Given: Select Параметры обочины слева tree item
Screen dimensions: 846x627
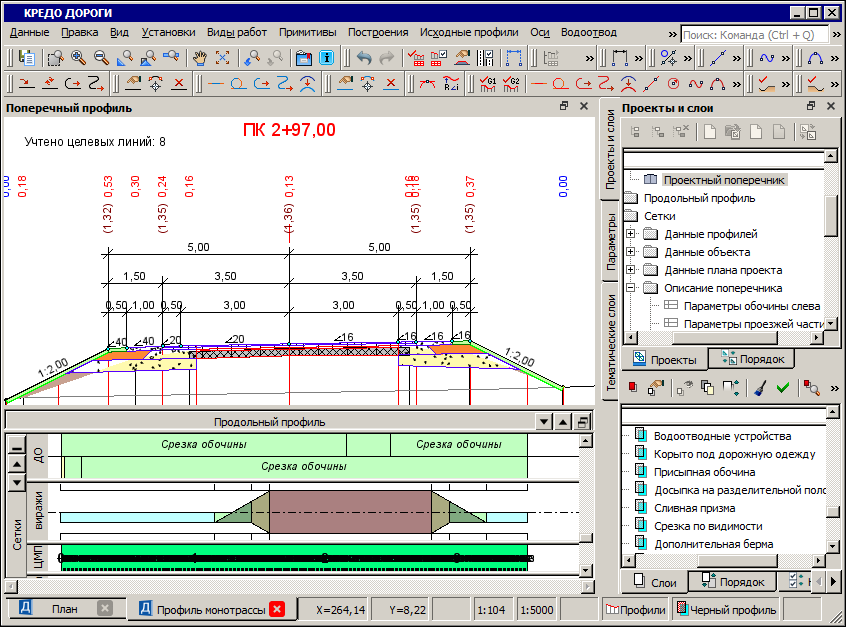Looking at the screenshot, I should pyautogui.click(x=752, y=306).
